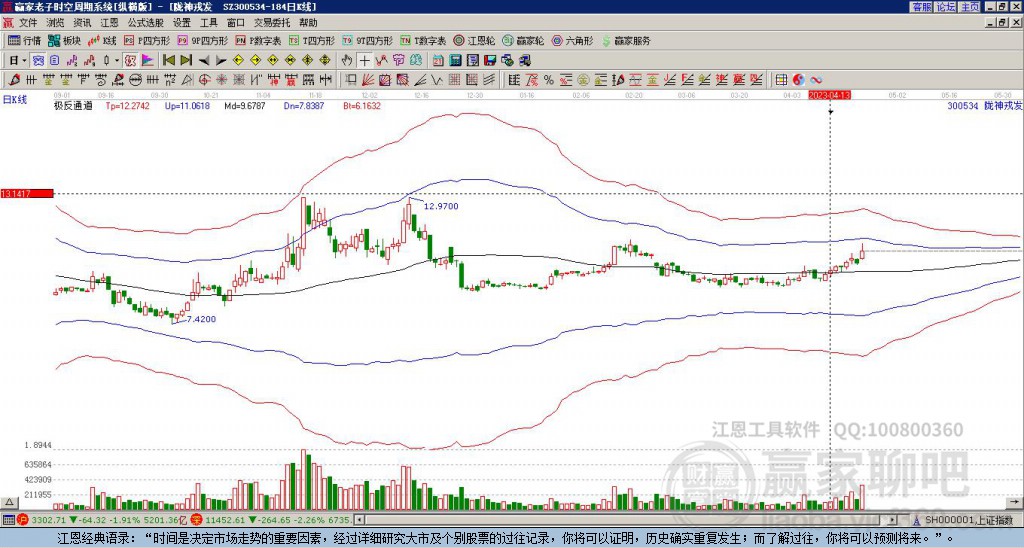Select the Gann fan lines tool
1024x548 pixels.
click(x=368, y=80)
